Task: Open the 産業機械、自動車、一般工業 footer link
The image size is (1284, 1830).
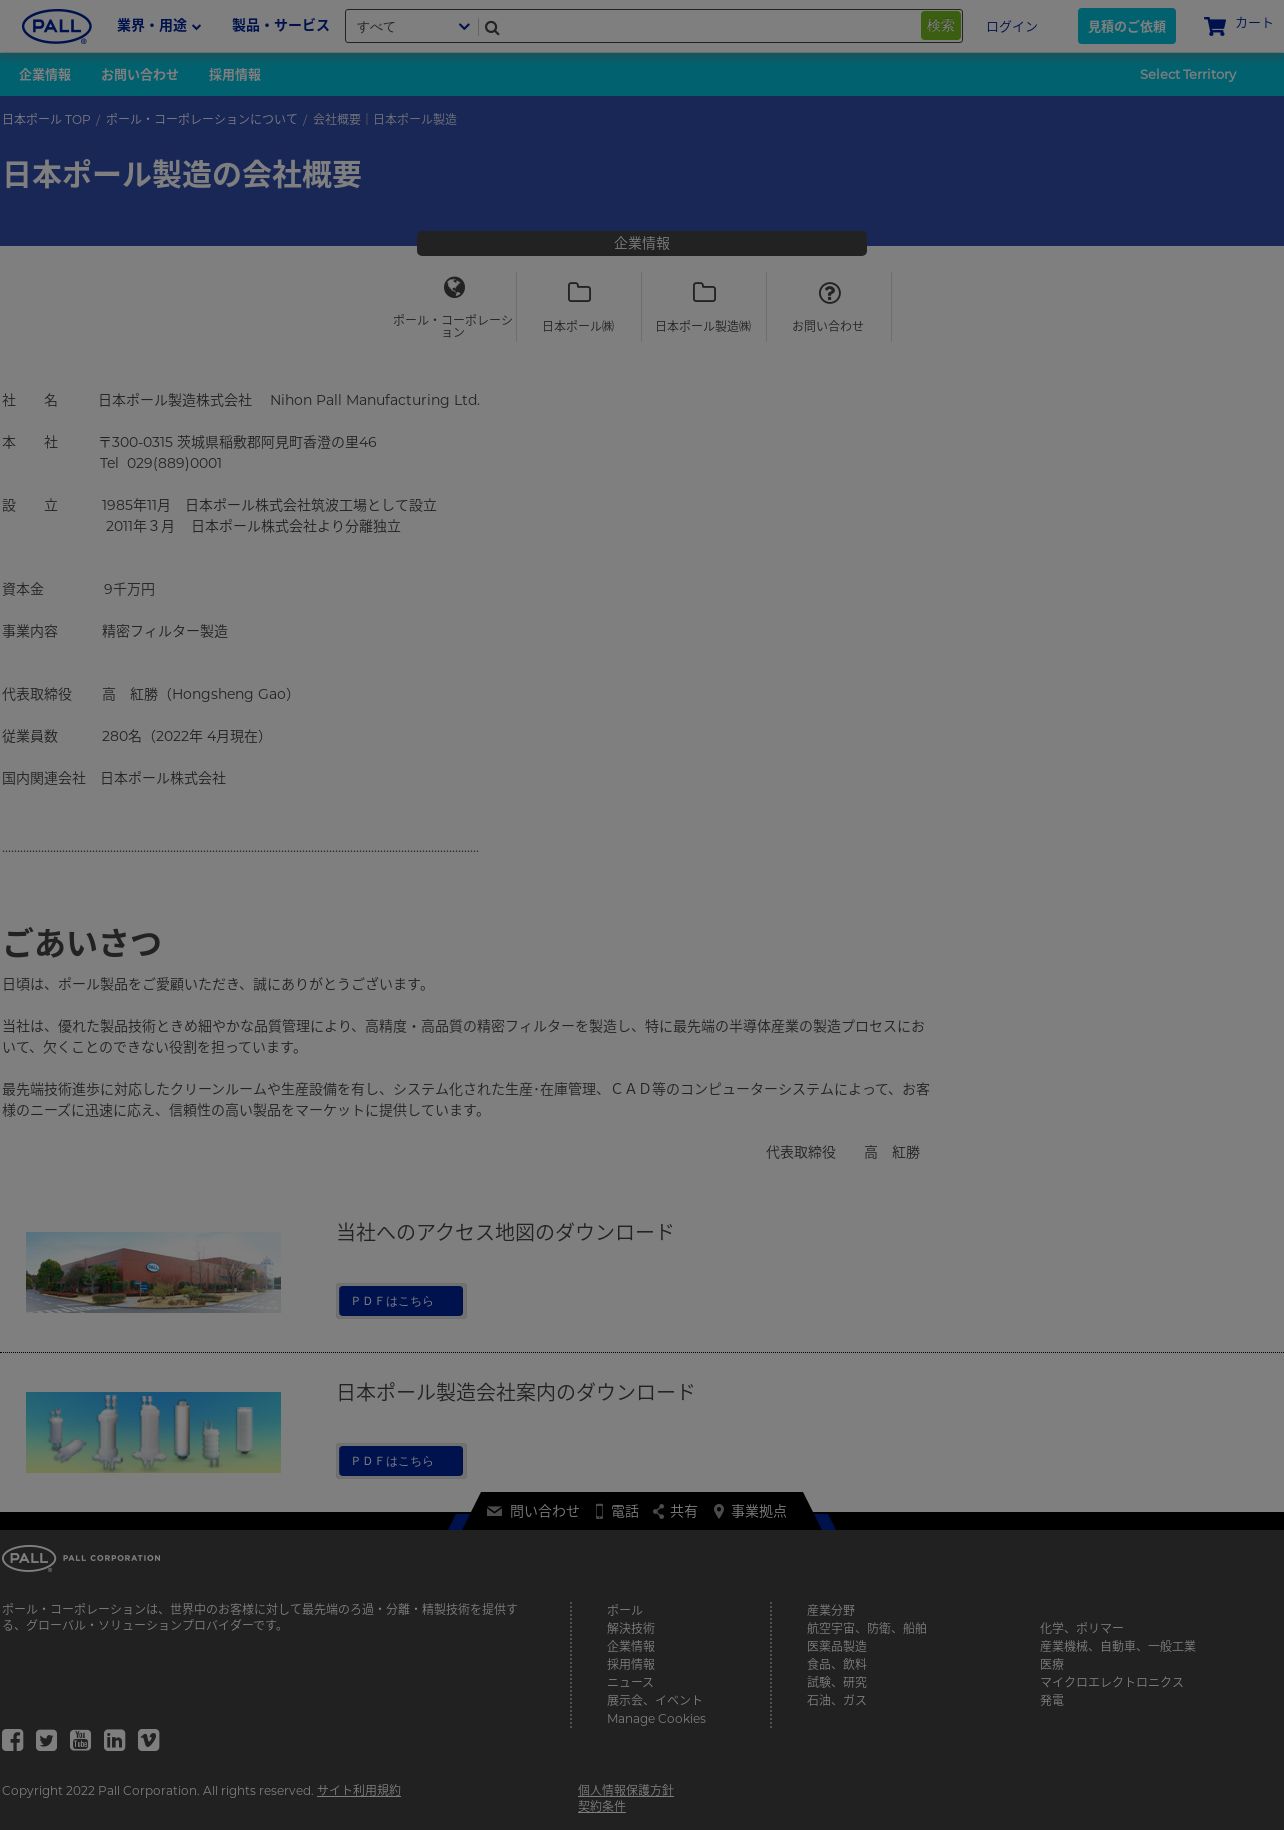Action: click(x=1118, y=1646)
